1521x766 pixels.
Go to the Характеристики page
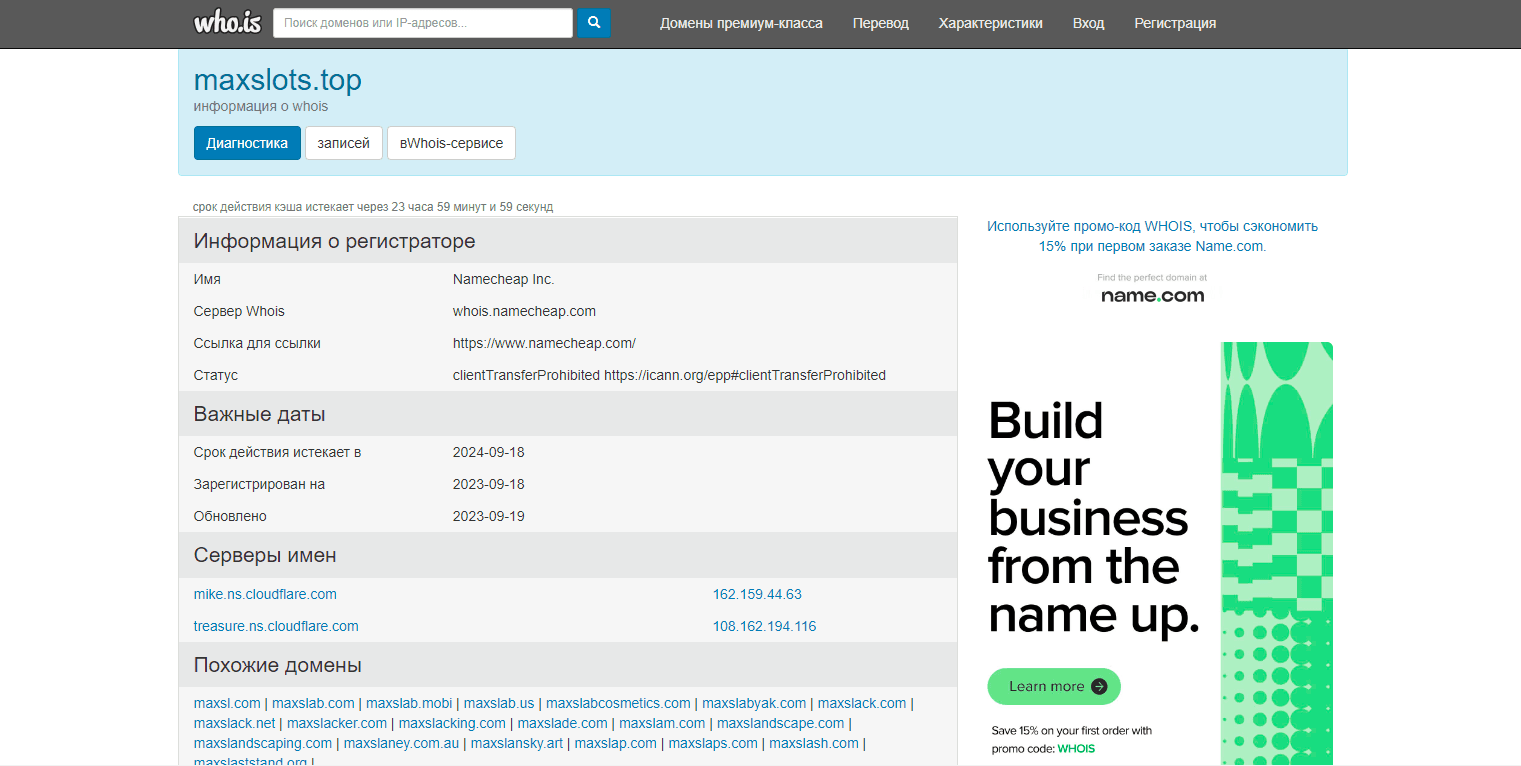(990, 23)
